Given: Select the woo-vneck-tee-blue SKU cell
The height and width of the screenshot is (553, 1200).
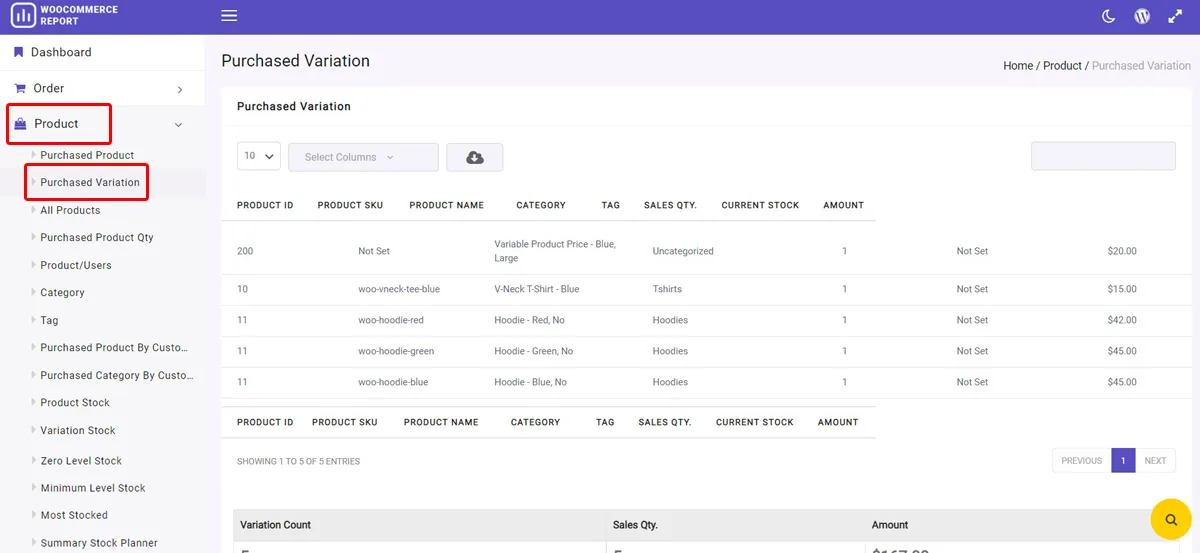Looking at the screenshot, I should [x=399, y=289].
